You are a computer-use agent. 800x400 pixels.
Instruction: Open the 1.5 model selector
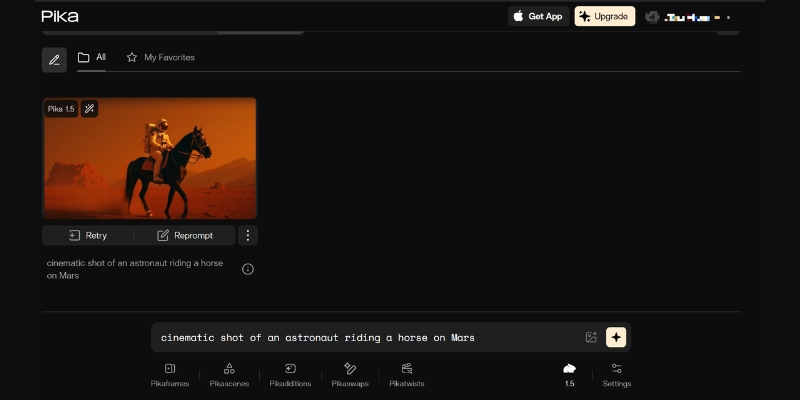(x=569, y=374)
